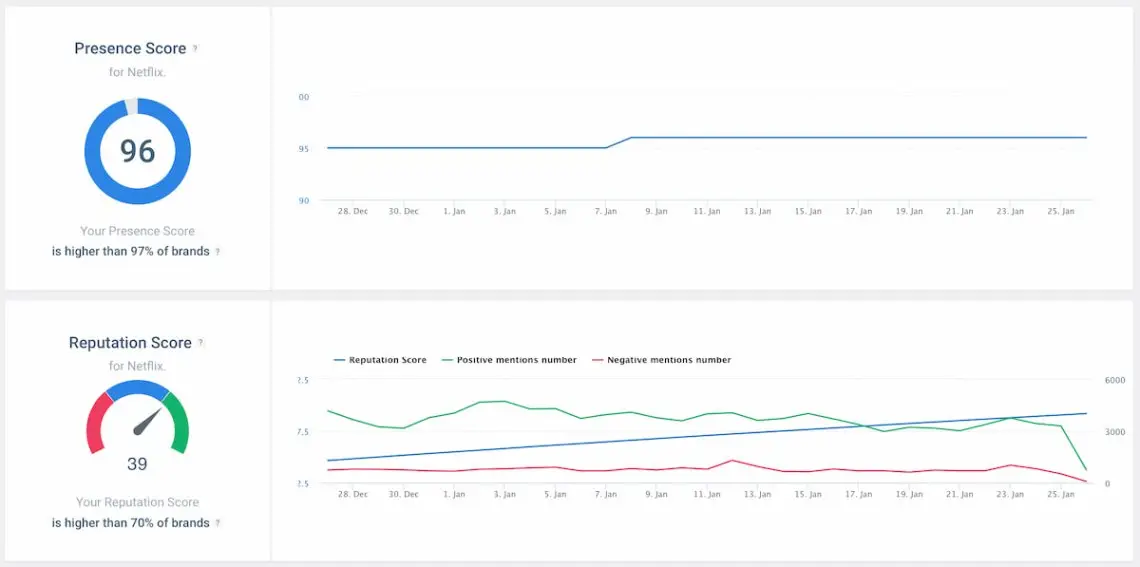Screen dimensions: 1140x567
Task: Open help icon beside Presence Score title
Action: pyautogui.click(x=195, y=49)
